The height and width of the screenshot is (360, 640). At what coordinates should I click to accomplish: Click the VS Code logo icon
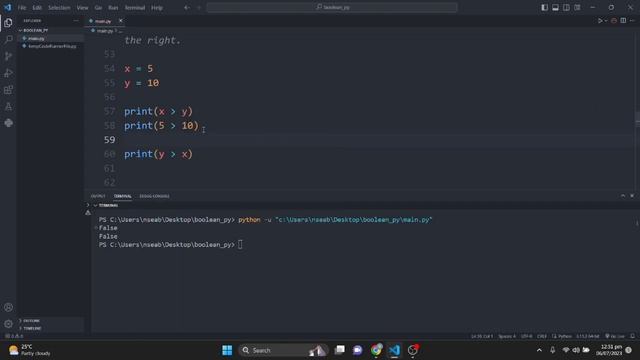click(x=7, y=7)
